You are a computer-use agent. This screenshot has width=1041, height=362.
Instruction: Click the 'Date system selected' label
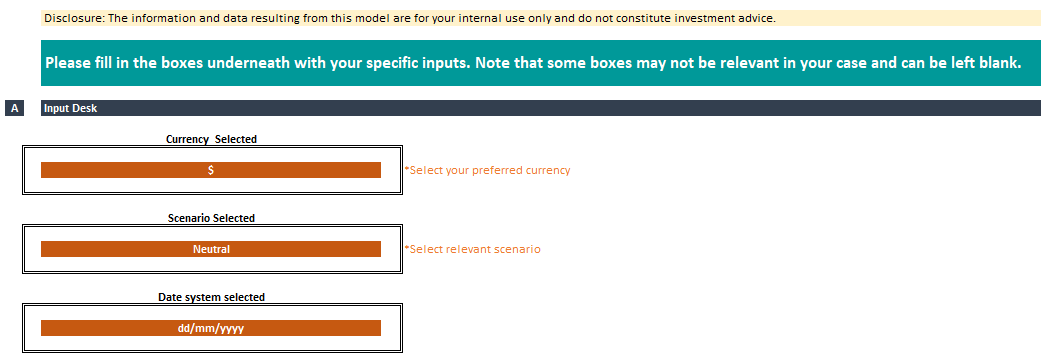(x=211, y=298)
